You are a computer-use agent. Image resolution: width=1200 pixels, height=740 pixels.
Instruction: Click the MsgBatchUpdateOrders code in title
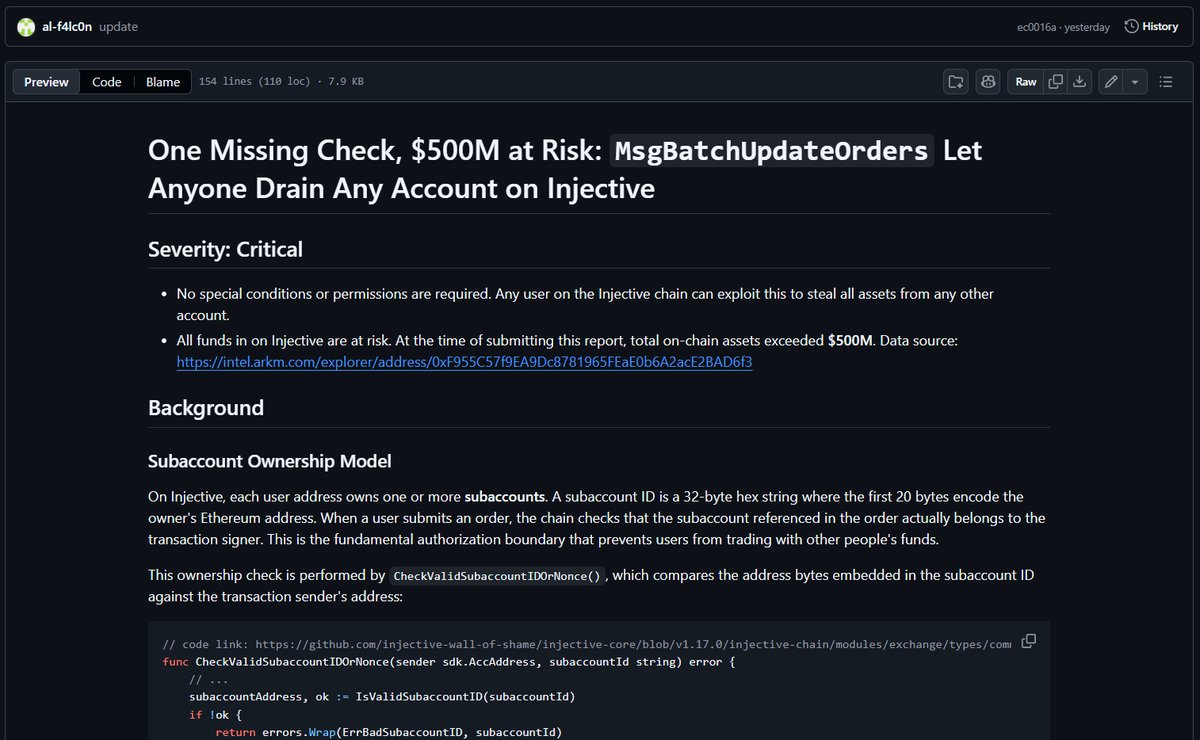[x=771, y=151]
